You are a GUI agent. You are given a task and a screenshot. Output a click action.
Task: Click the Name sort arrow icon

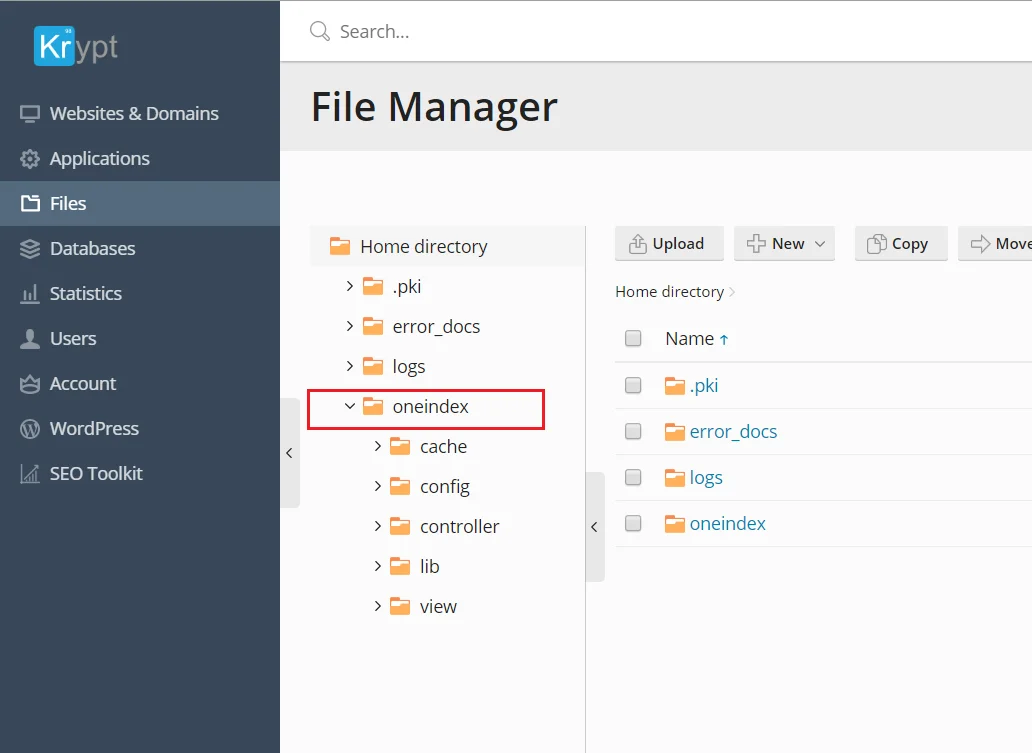click(724, 340)
